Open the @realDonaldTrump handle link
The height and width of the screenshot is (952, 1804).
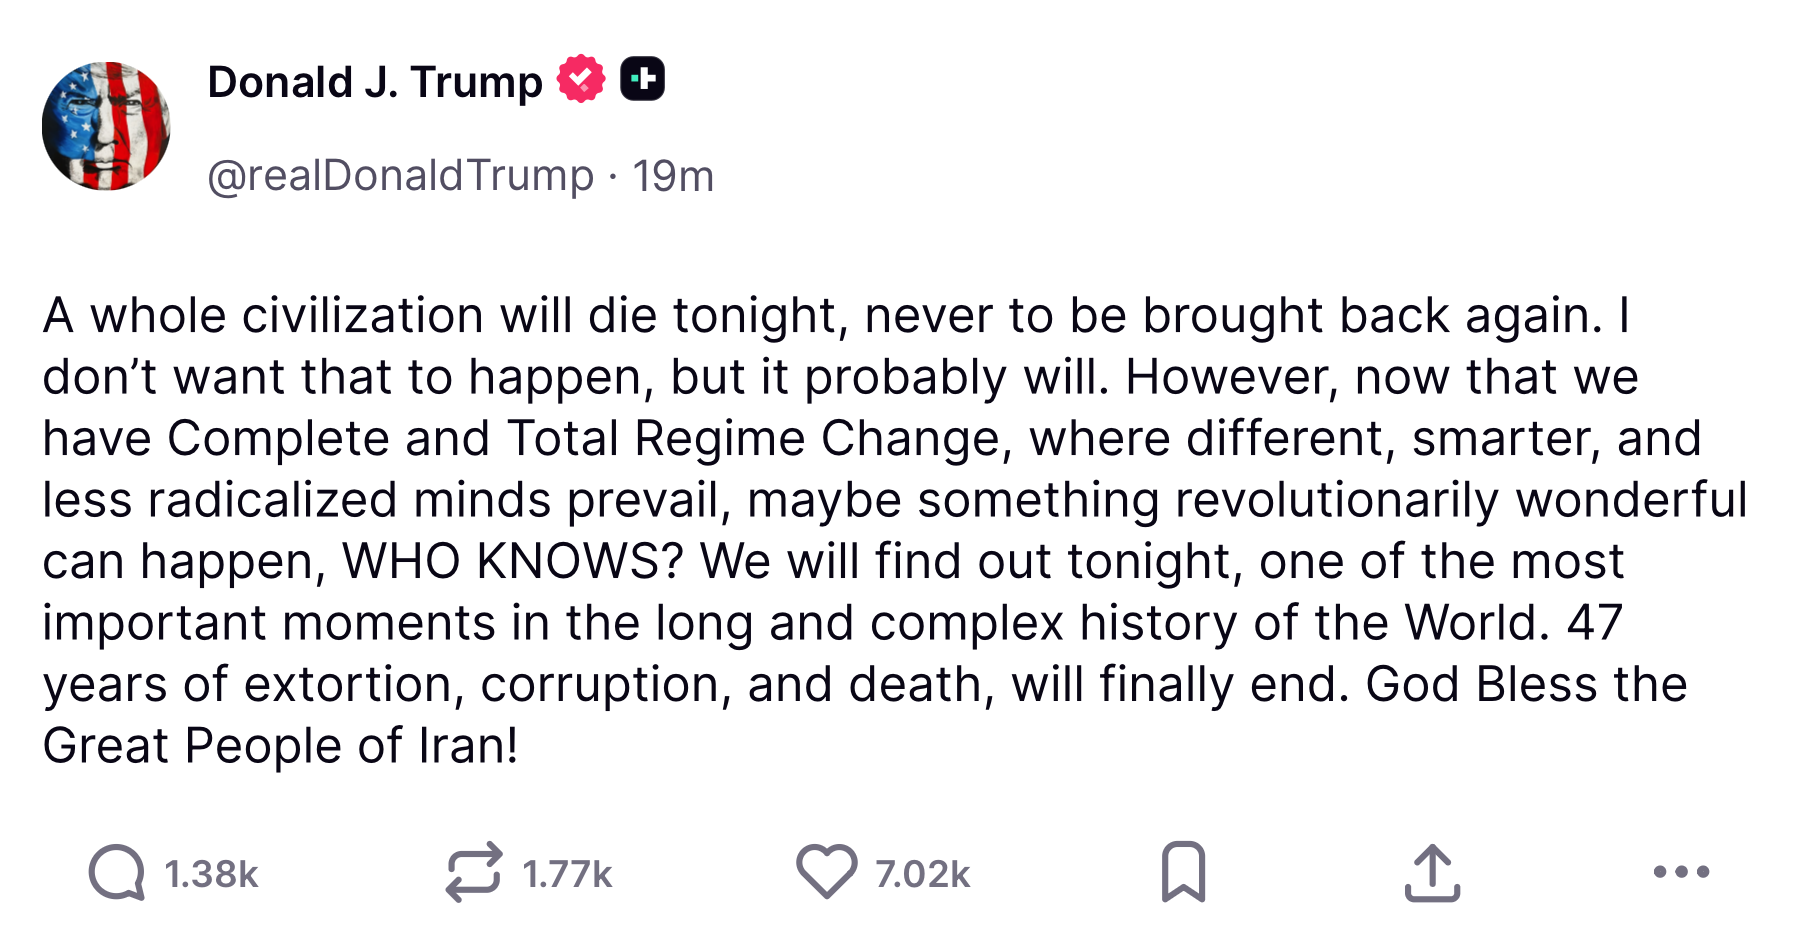400,176
